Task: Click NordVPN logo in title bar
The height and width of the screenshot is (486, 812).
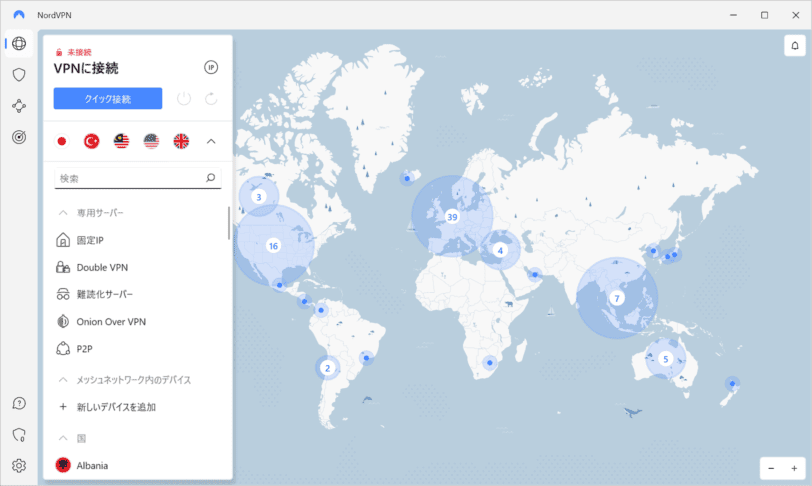Action: [x=19, y=15]
